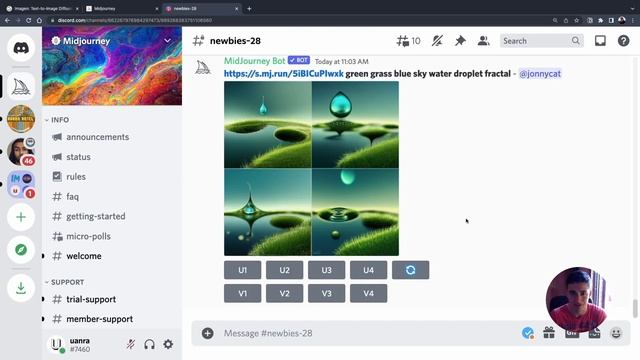Open the inbox icon in header
The height and width of the screenshot is (360, 640).
[x=600, y=41]
